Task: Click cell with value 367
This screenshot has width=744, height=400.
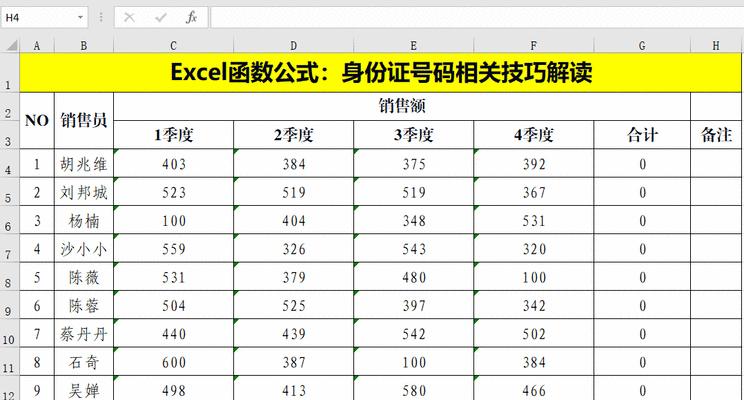Action: [x=533, y=192]
